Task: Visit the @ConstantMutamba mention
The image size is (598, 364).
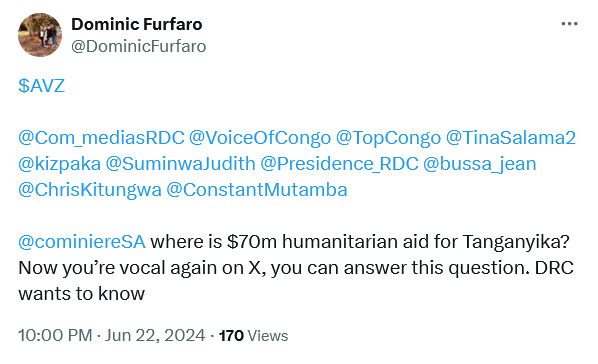Action: [x=257, y=190]
